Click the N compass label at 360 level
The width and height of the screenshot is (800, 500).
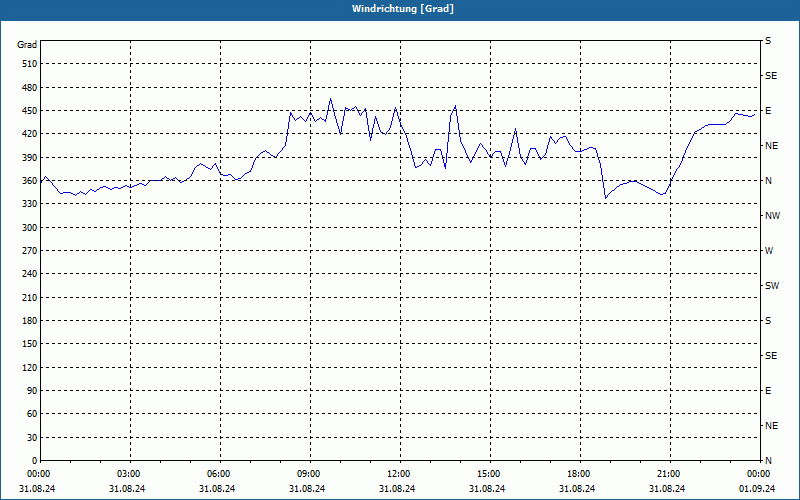pos(769,181)
